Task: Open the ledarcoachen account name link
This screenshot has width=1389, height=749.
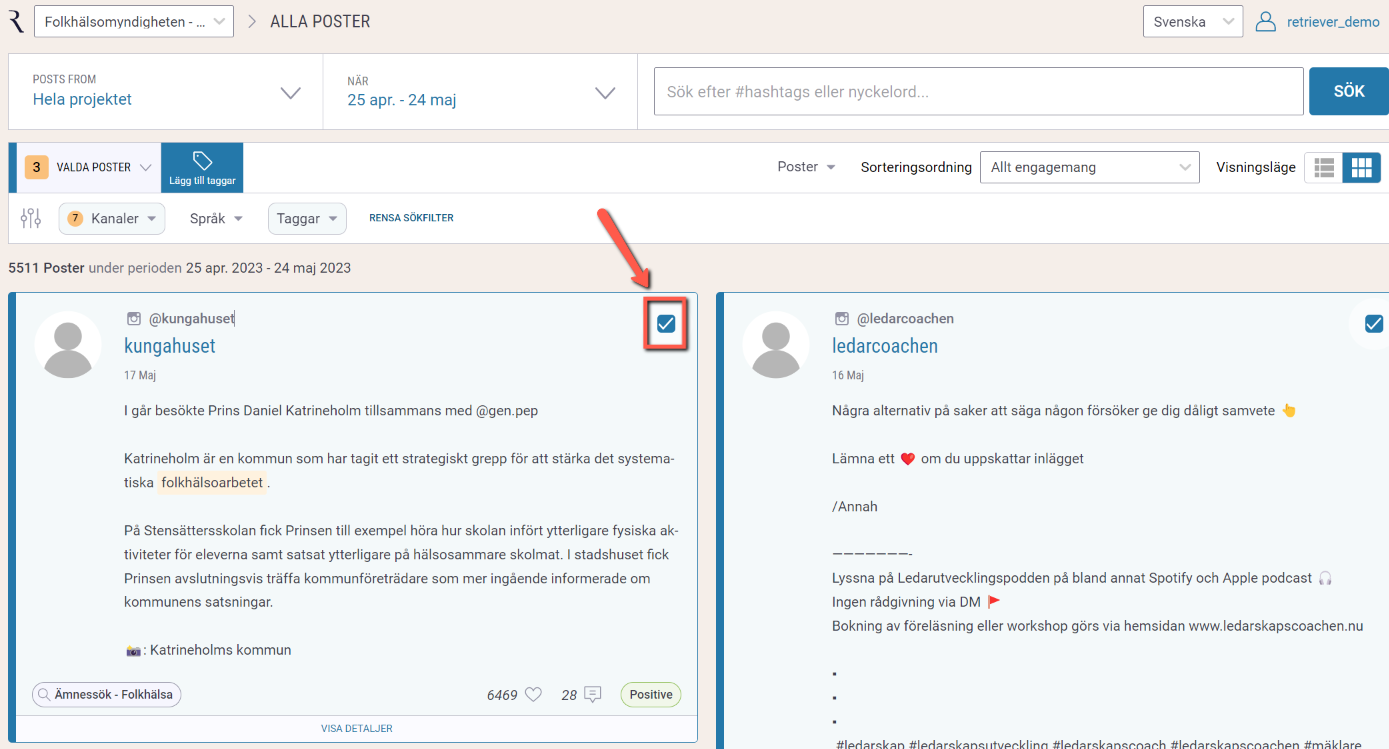Action: coord(885,346)
